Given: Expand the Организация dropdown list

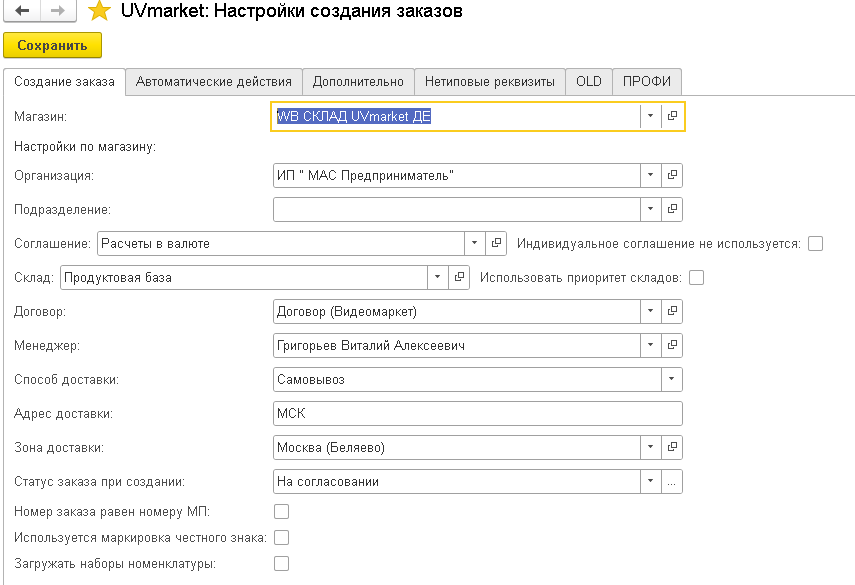Looking at the screenshot, I should [x=651, y=175].
